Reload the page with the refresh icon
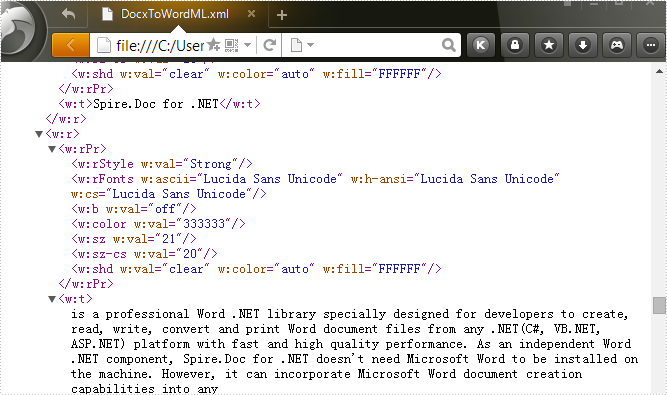The height and width of the screenshot is (395, 667). pos(269,45)
